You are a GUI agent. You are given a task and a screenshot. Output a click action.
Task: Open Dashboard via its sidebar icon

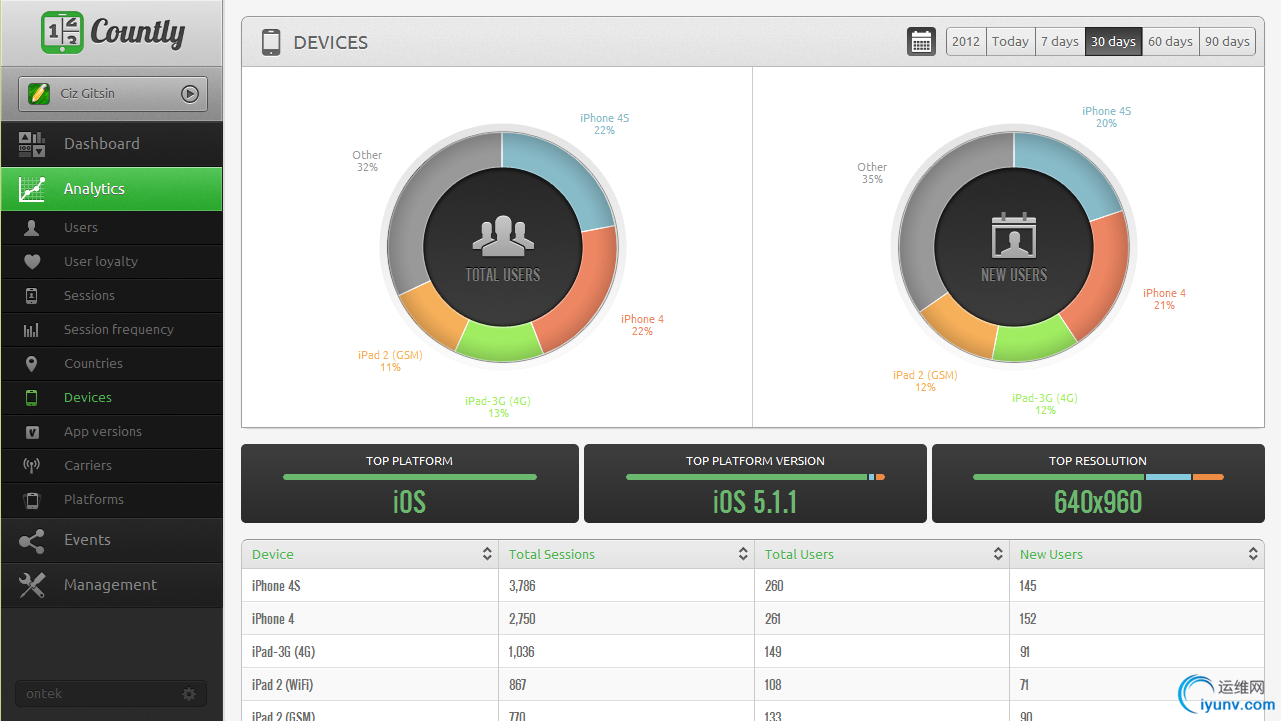[x=32, y=144]
